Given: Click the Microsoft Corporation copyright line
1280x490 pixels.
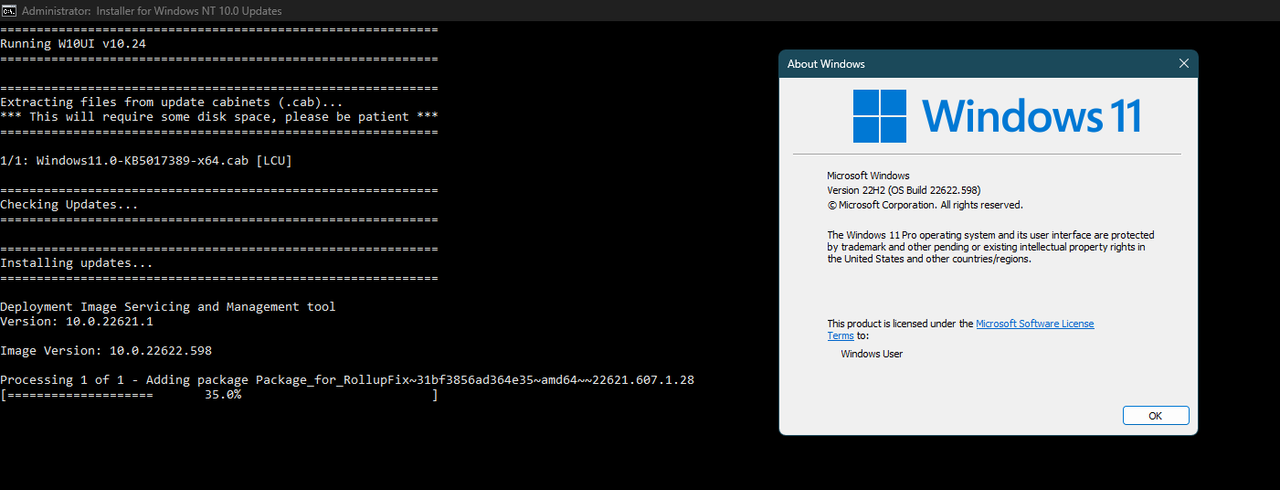Looking at the screenshot, I should pyautogui.click(x=925, y=205).
